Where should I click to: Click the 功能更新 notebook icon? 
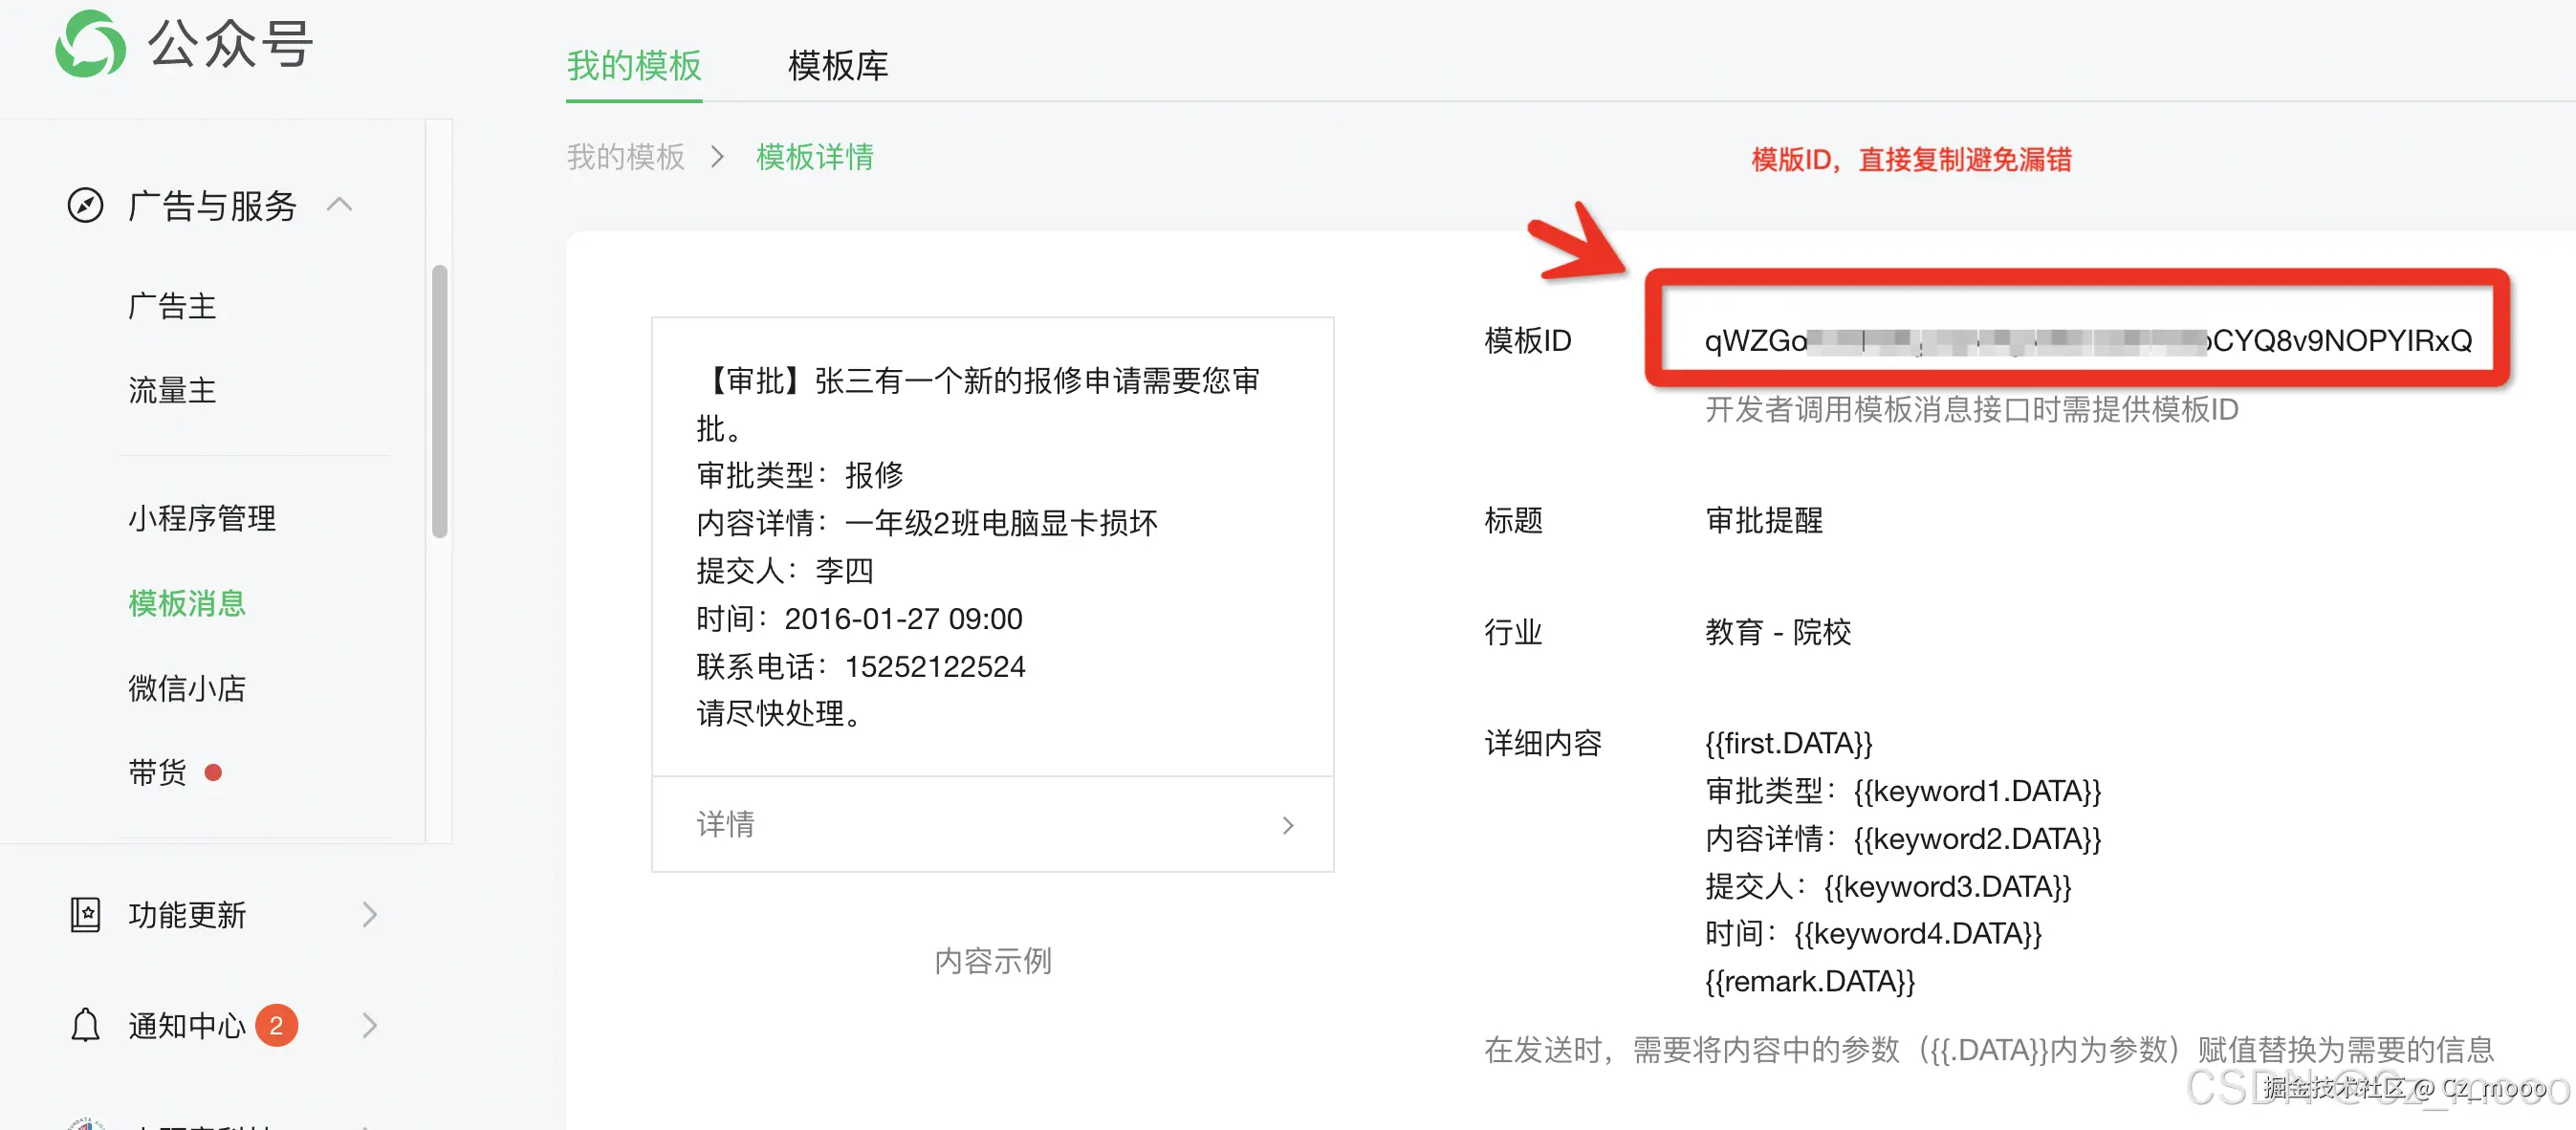click(85, 914)
